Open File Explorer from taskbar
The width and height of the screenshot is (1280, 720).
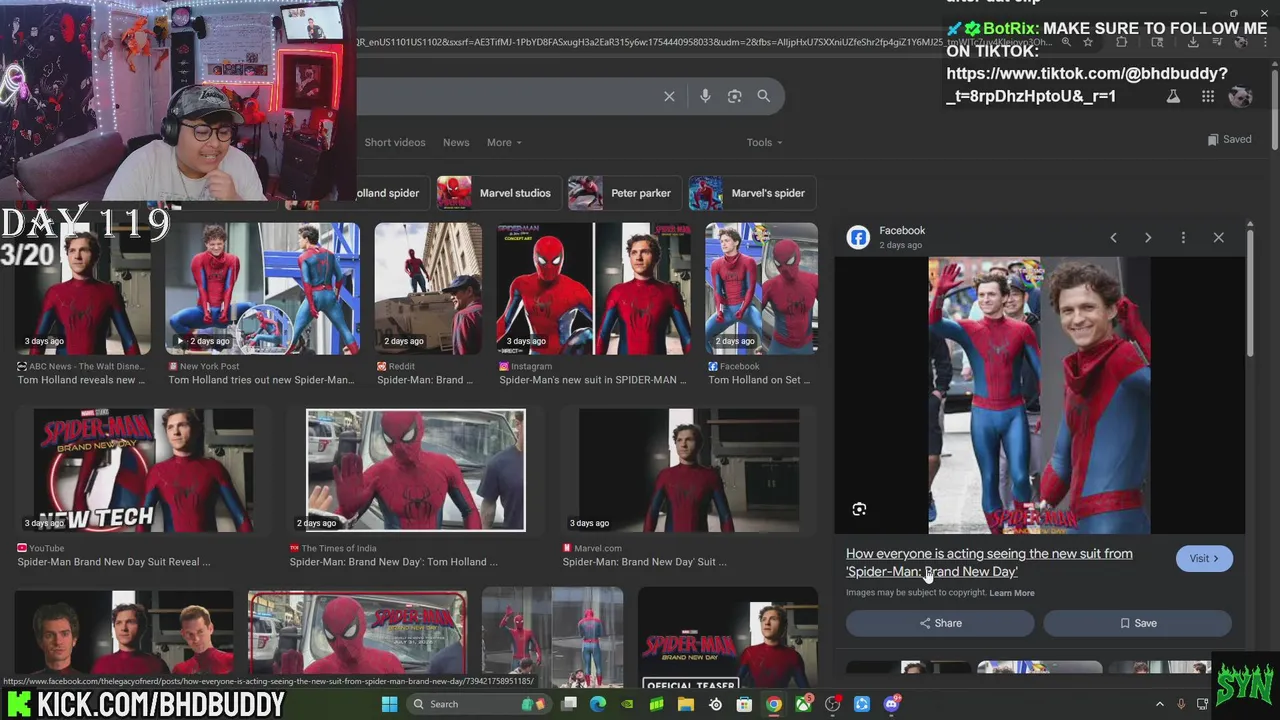pos(686,704)
